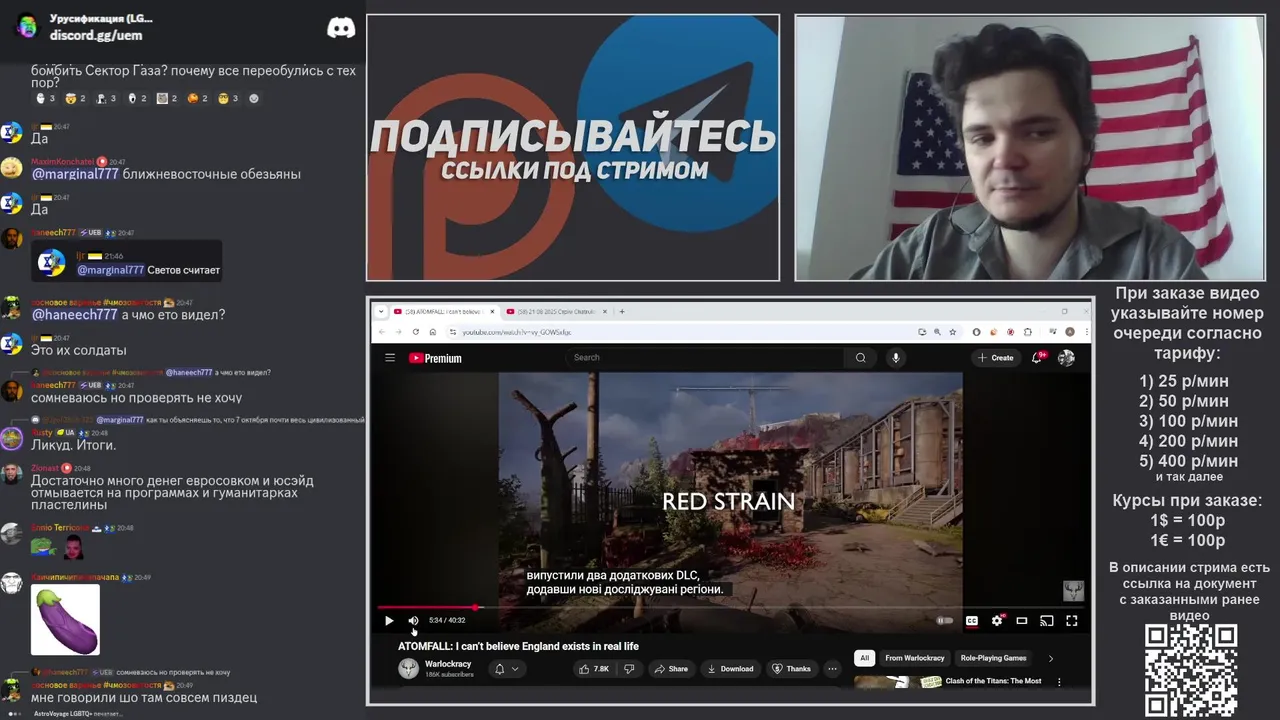Click the 5:34 / 40:32 timestamp display
This screenshot has height=720, width=1280.
tap(447, 621)
